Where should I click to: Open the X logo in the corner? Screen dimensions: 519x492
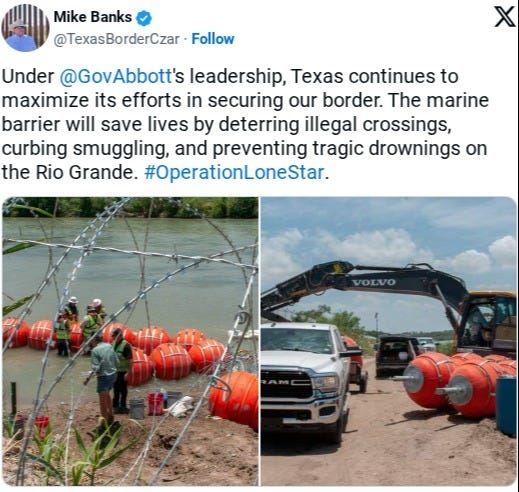pos(504,17)
